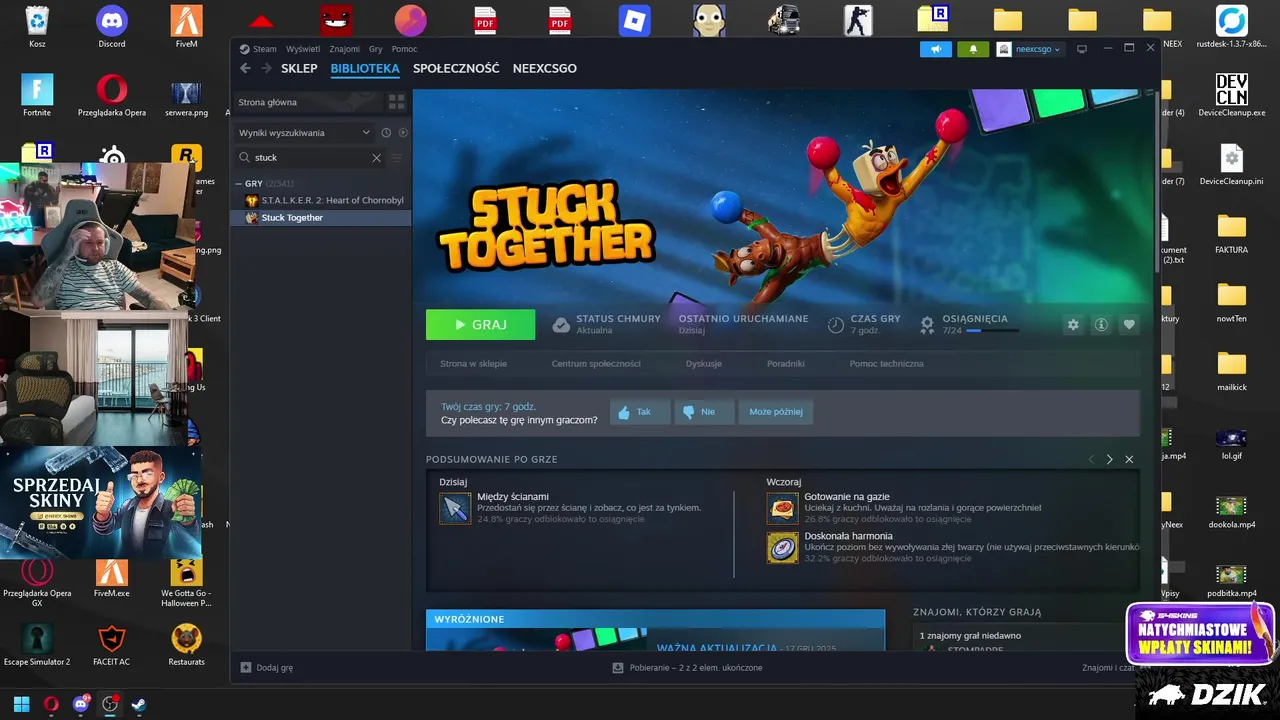Open the Steam announcements megaphone icon
This screenshot has width=1280, height=720.
[x=936, y=49]
